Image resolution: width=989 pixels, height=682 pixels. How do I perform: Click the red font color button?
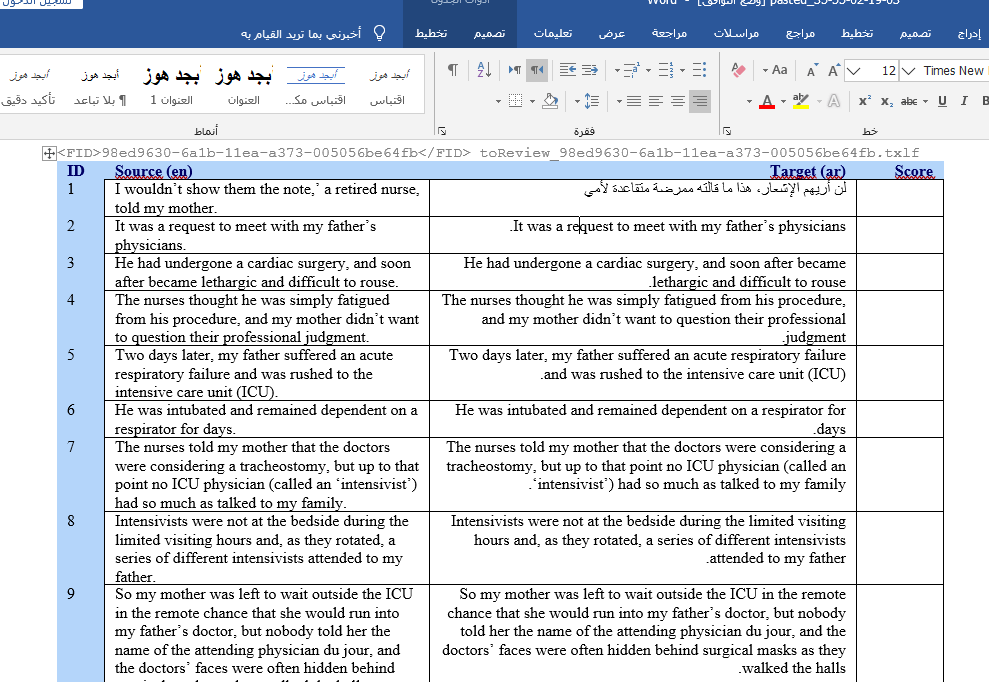766,101
